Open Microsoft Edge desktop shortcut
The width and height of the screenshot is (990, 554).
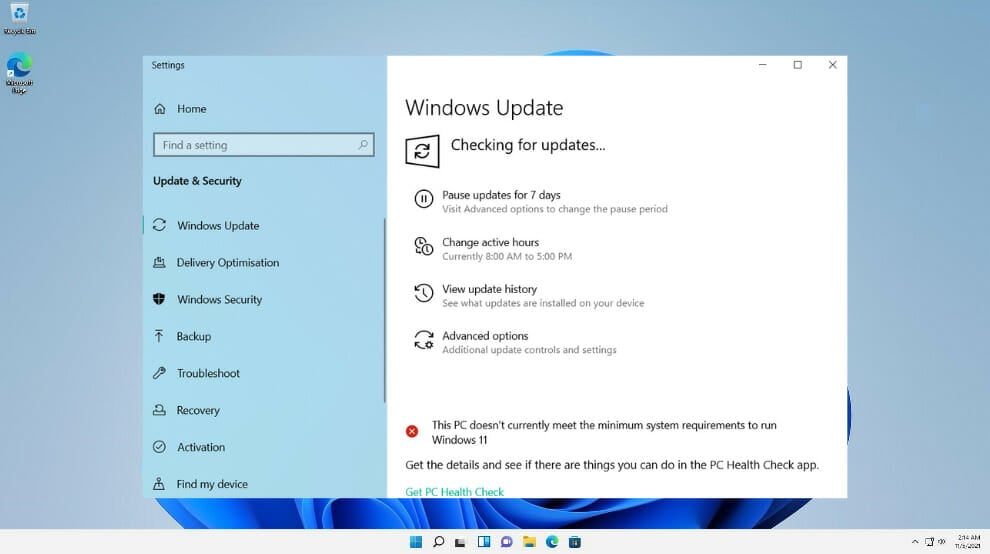pyautogui.click(x=19, y=74)
